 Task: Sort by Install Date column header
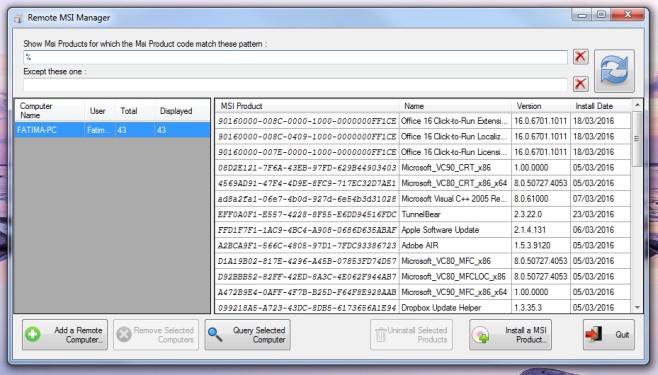600,106
